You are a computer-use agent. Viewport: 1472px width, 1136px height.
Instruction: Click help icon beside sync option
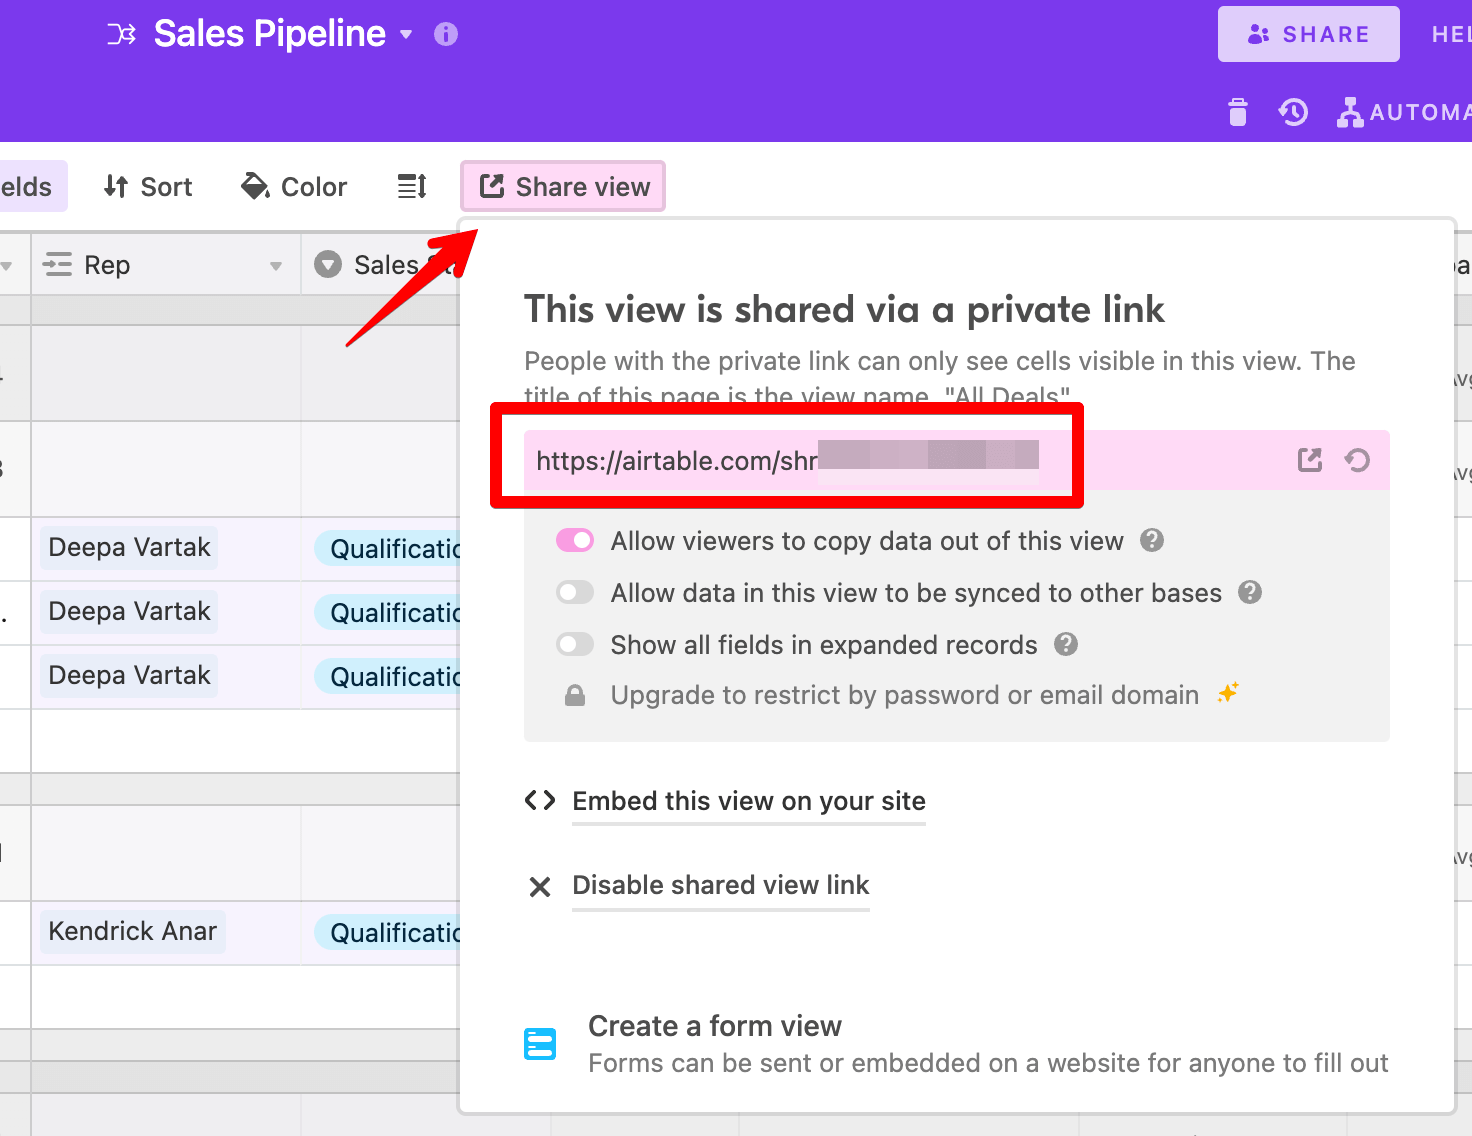pos(1250,592)
